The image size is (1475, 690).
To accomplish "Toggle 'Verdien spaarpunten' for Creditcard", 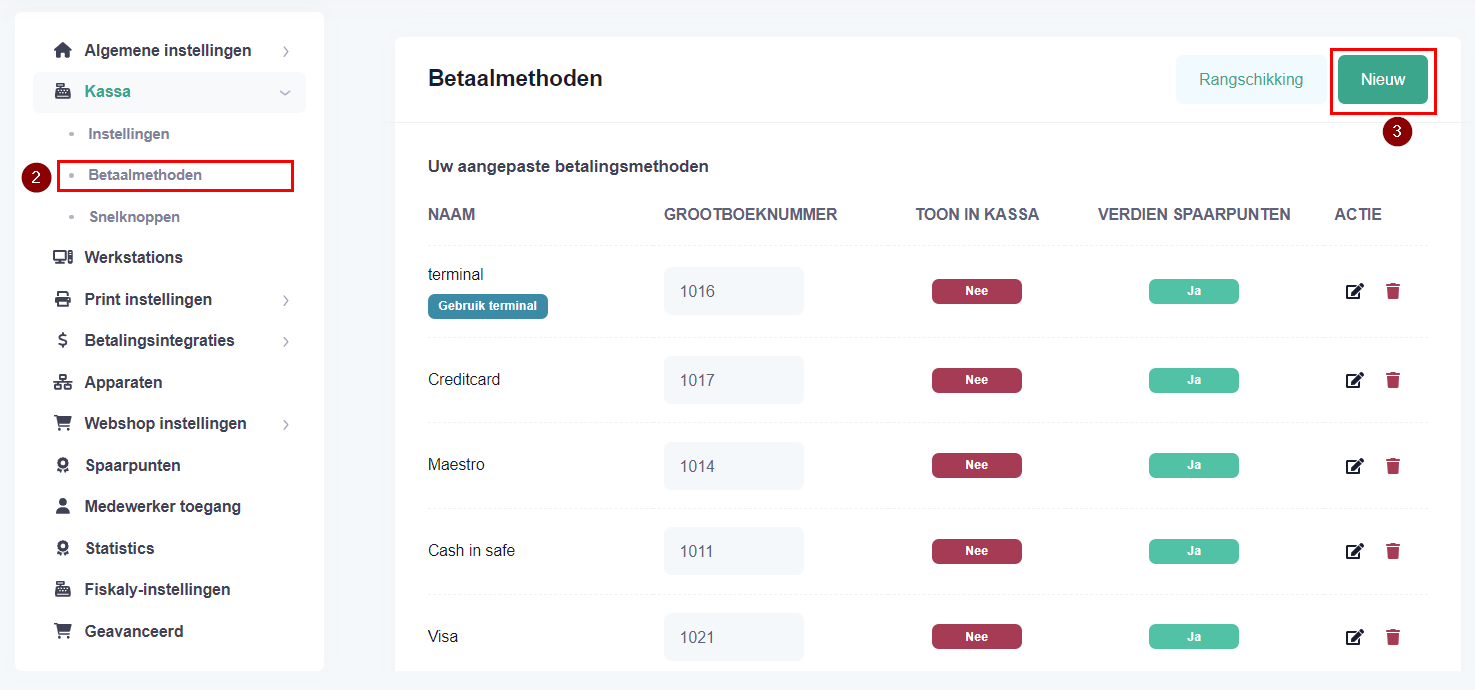I will click(x=1193, y=380).
